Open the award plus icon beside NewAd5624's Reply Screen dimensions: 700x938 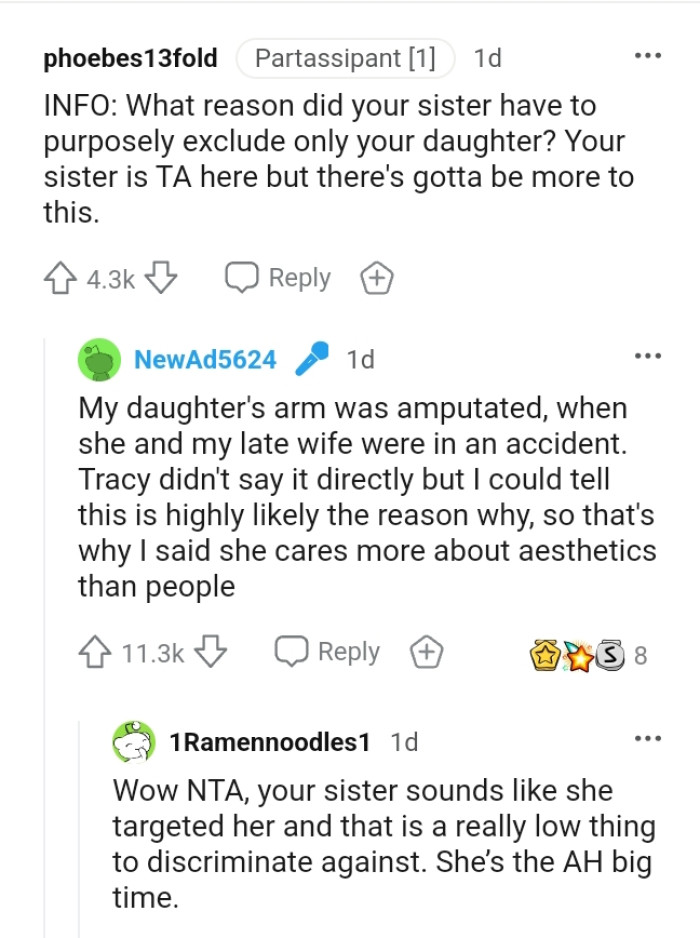point(428,651)
